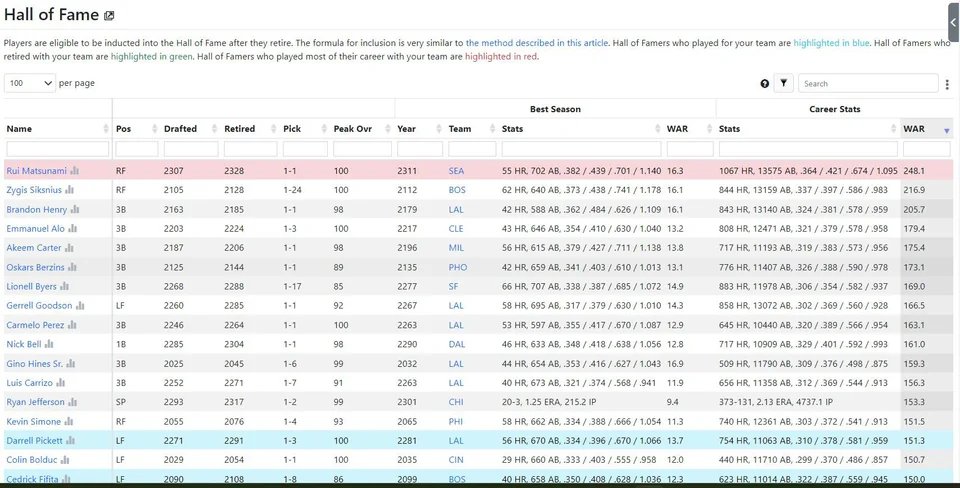Open CHI team link in Jefferson row

pyautogui.click(x=456, y=402)
